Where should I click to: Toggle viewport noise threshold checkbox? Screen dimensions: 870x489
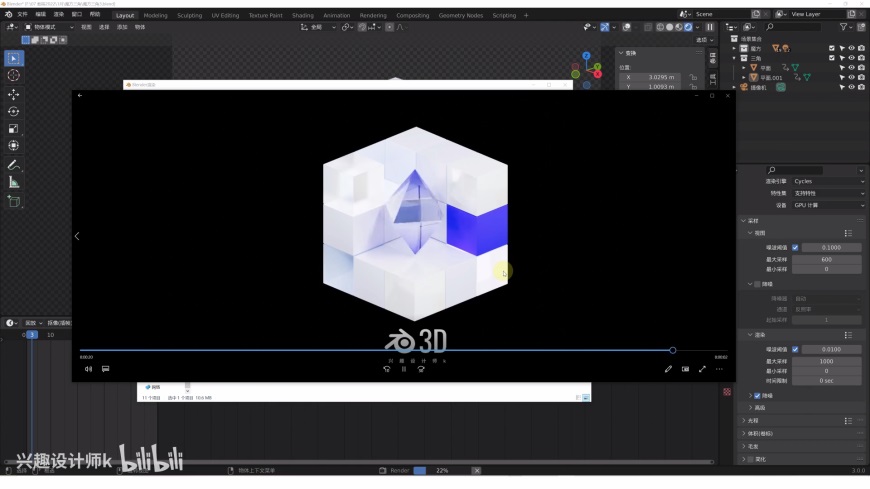coord(795,248)
